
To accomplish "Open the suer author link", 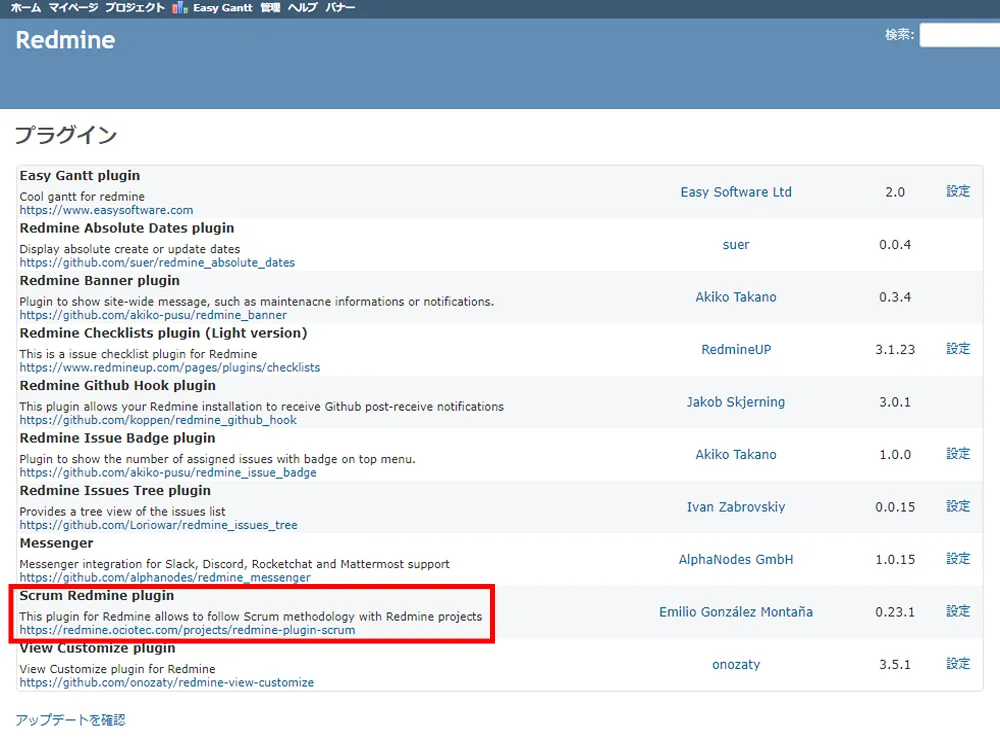I will pyautogui.click(x=735, y=244).
